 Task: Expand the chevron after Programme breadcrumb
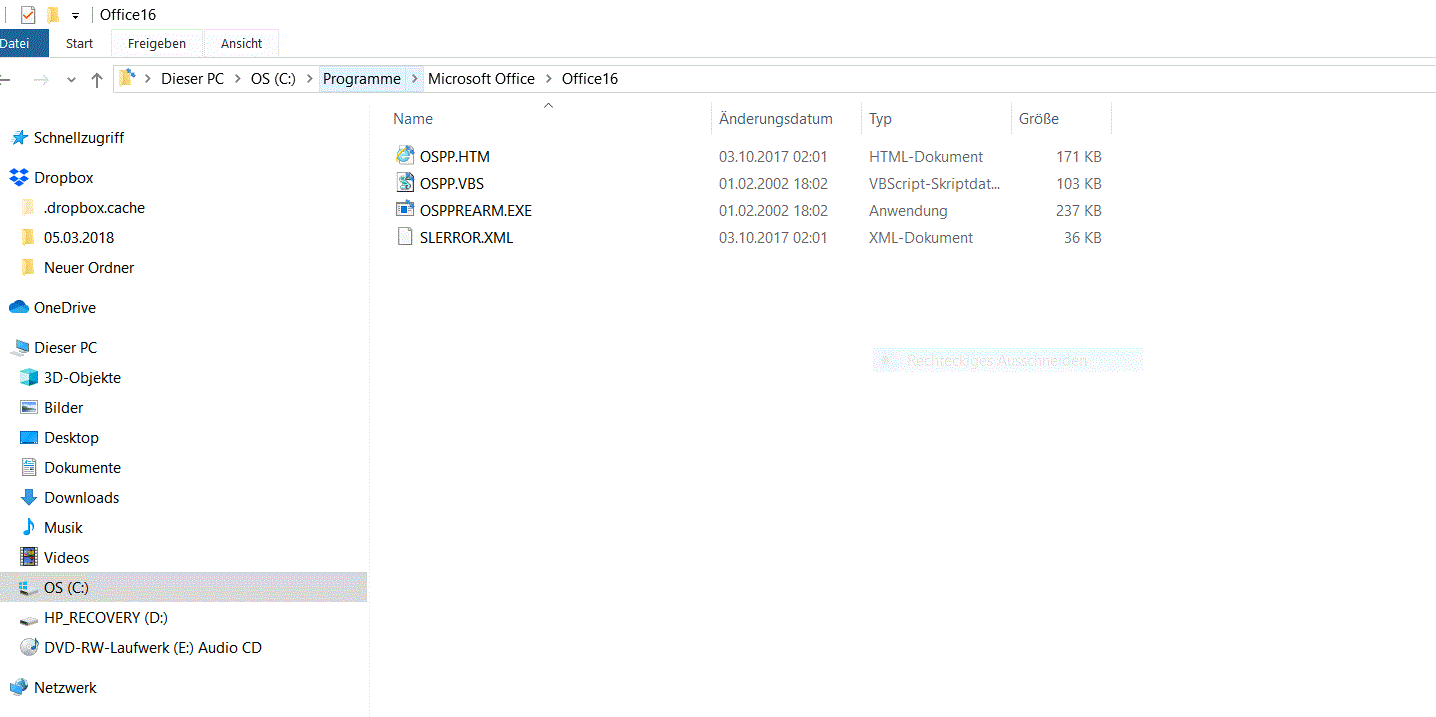click(x=415, y=79)
